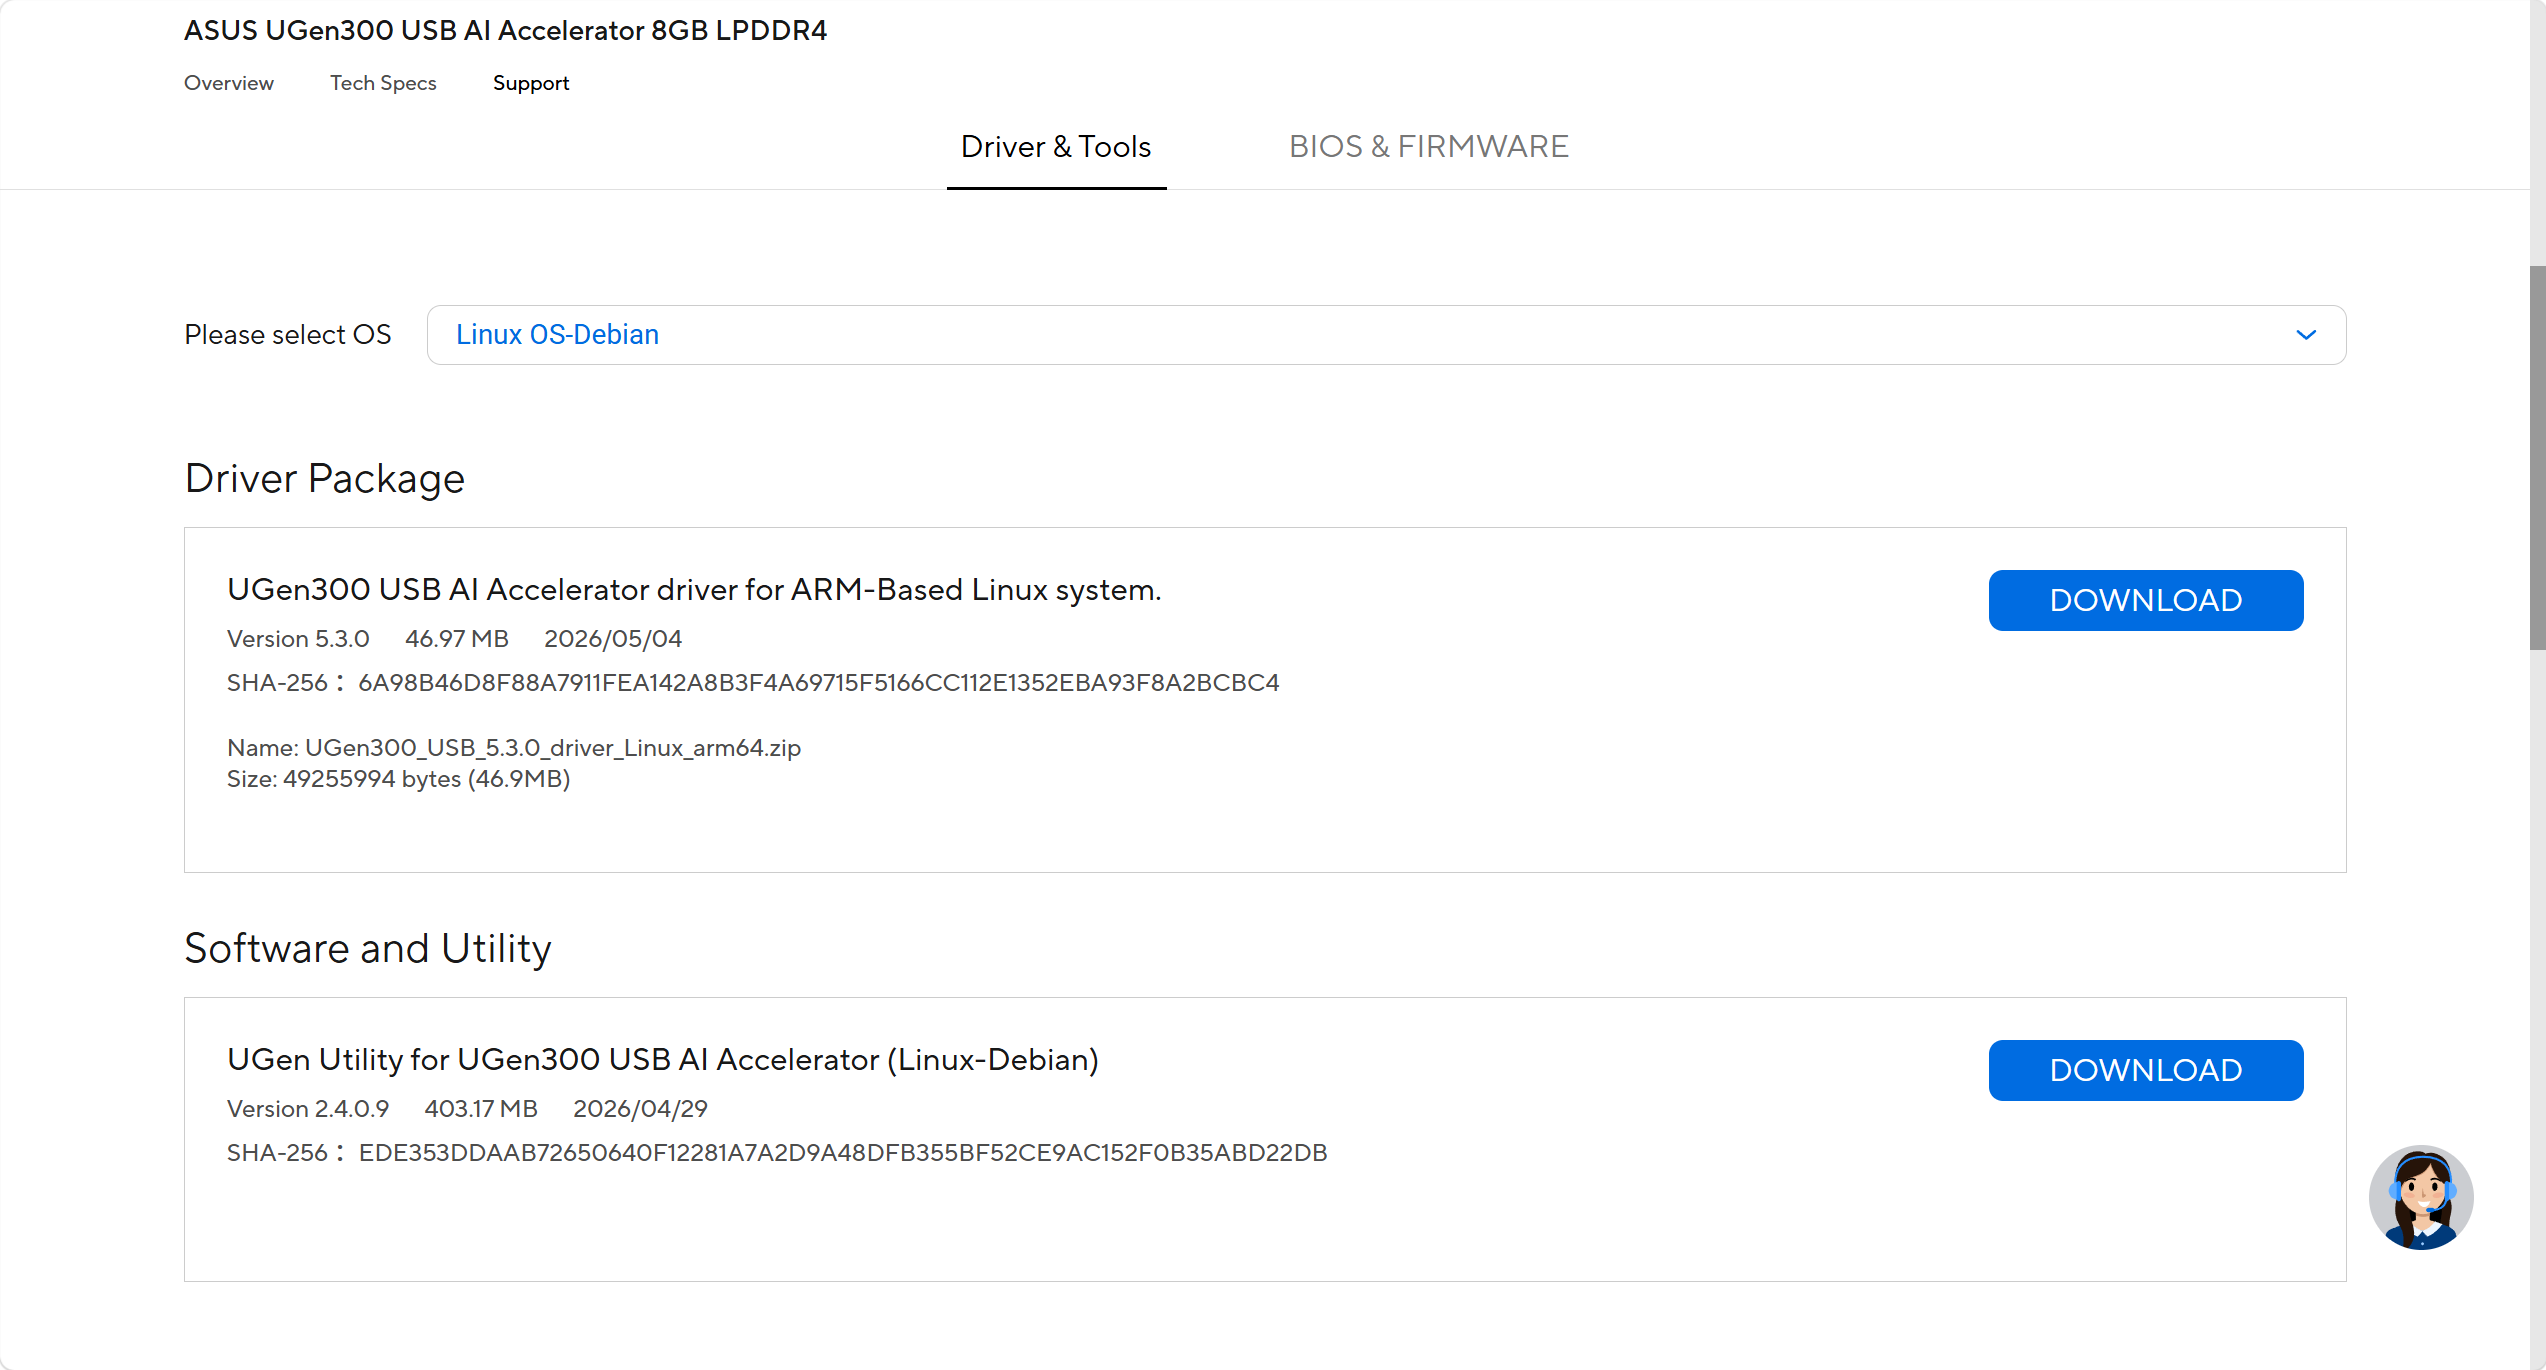The image size is (2546, 1370).
Task: Click the '46.97 MB' file size
Action: click(x=457, y=639)
